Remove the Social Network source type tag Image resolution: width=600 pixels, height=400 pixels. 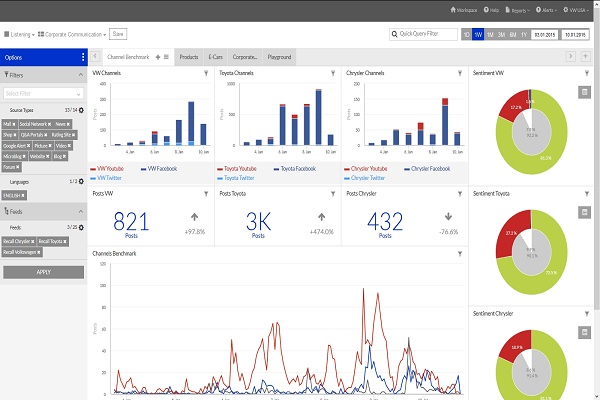[49, 124]
